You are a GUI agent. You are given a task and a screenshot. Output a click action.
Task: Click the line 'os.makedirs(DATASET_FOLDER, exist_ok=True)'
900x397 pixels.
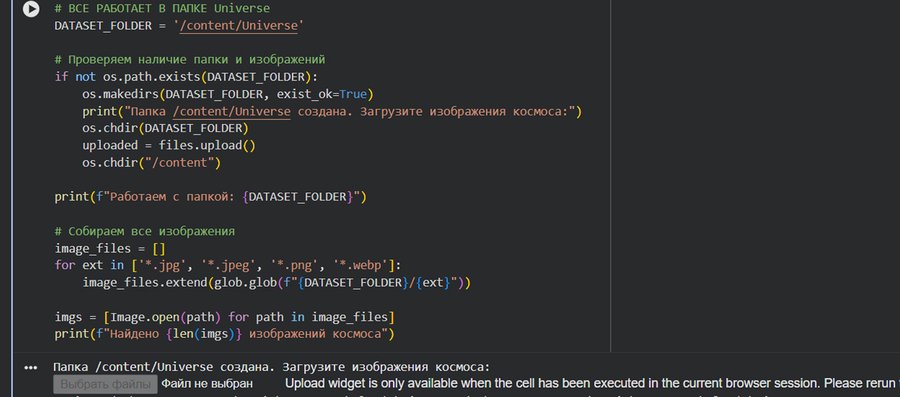(228, 94)
